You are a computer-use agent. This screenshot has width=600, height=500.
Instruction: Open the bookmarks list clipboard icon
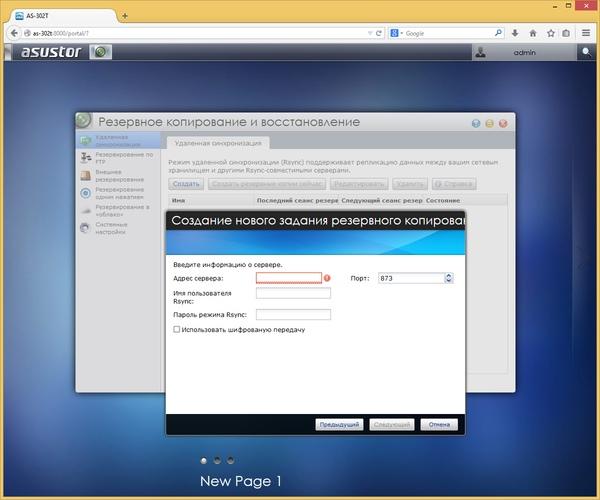coord(566,33)
